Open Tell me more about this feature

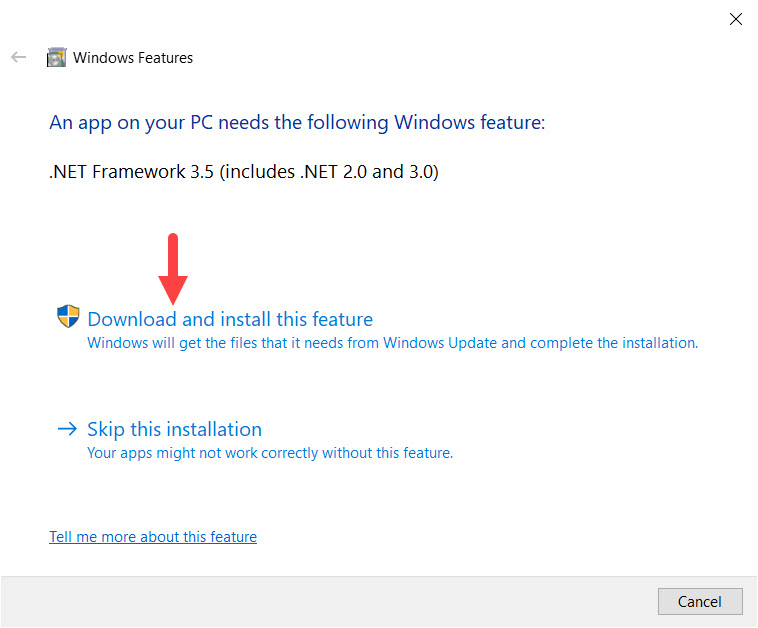pos(153,537)
